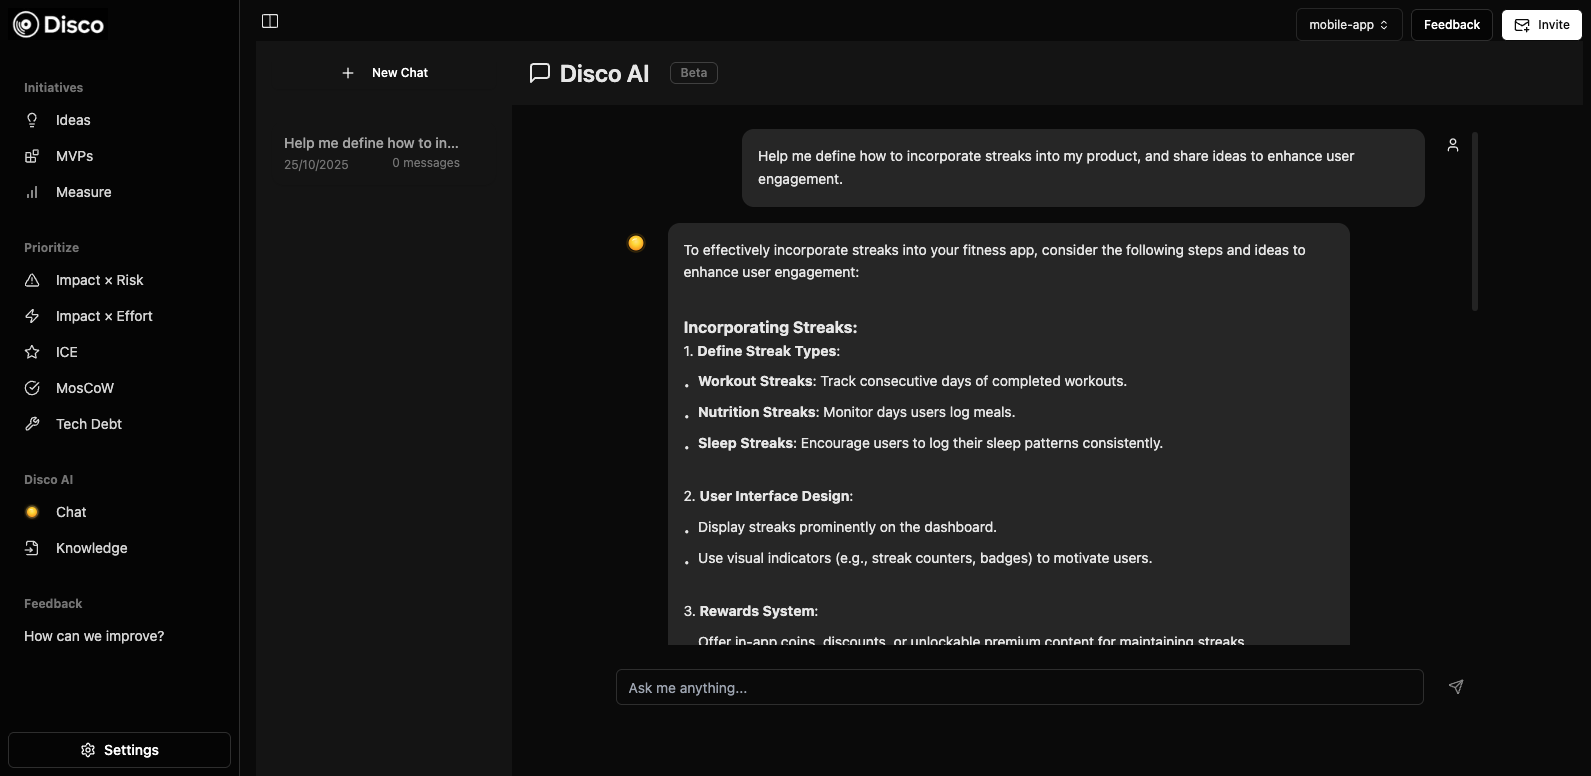Open Knowledge in sidebar
The image size is (1591, 776).
click(x=91, y=548)
